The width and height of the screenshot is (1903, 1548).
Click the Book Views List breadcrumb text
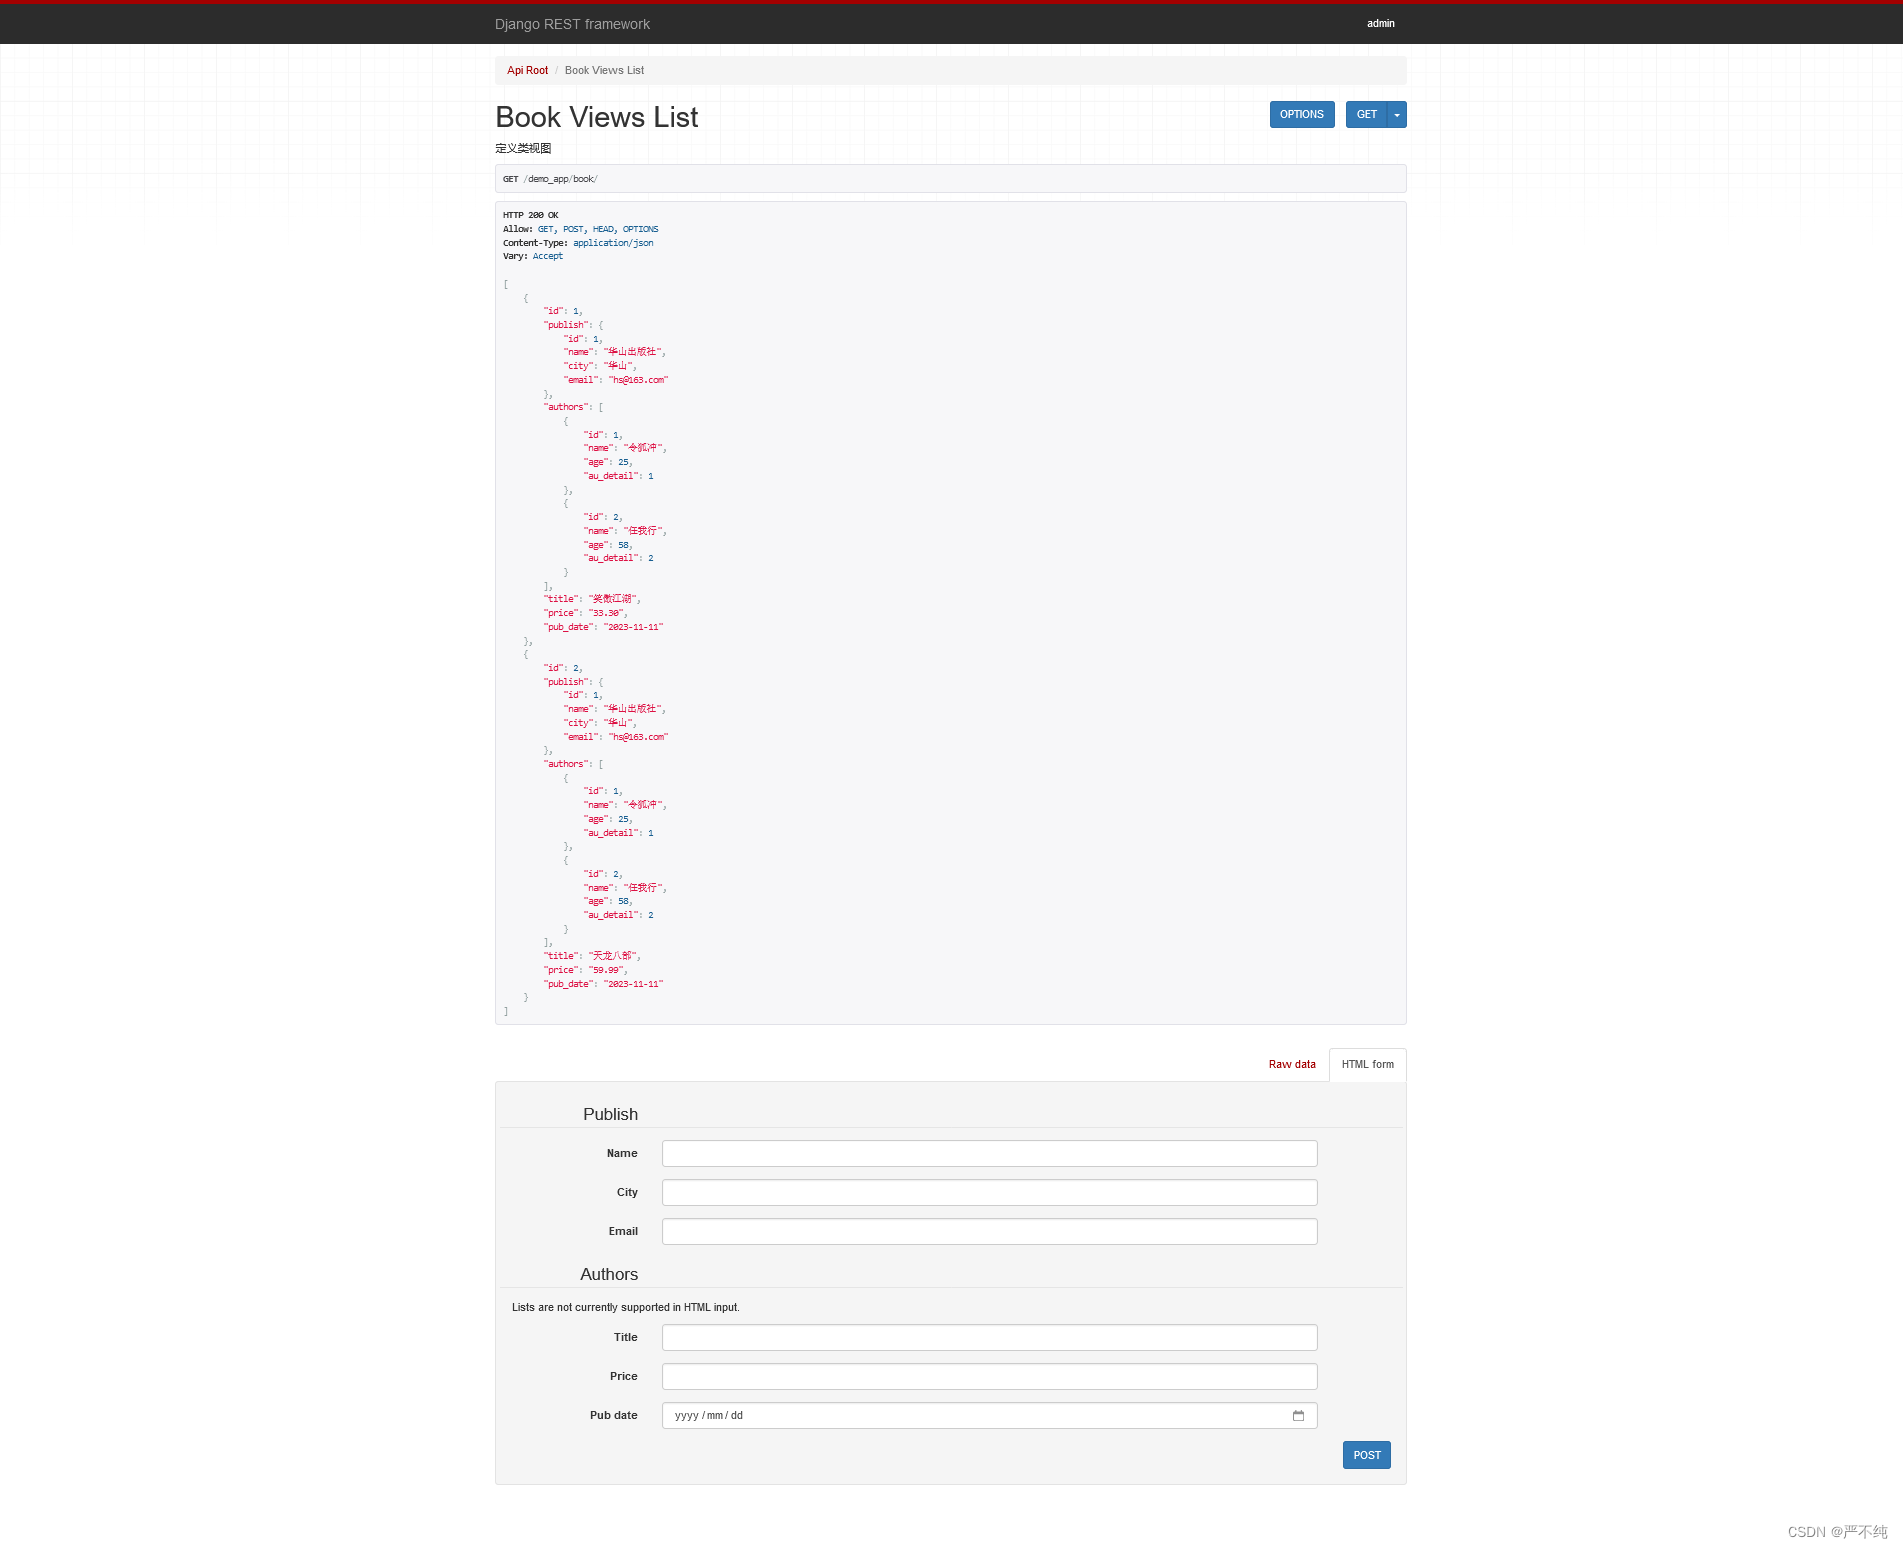[x=604, y=70]
